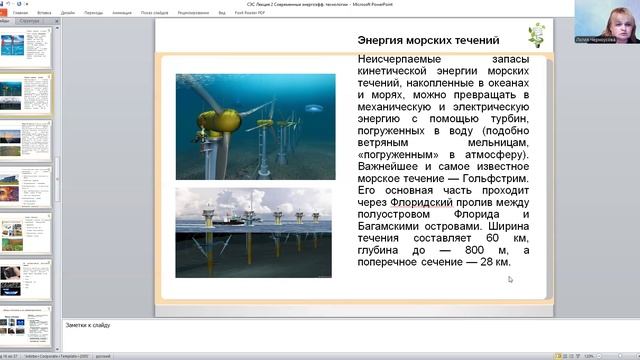Click the green plant logo on slide

pyautogui.click(x=537, y=35)
